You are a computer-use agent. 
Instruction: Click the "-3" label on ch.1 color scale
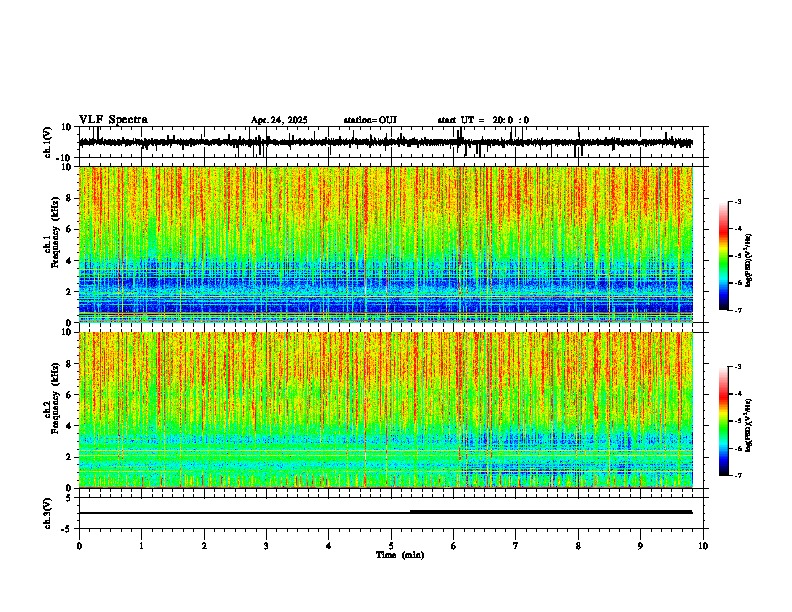(x=738, y=202)
